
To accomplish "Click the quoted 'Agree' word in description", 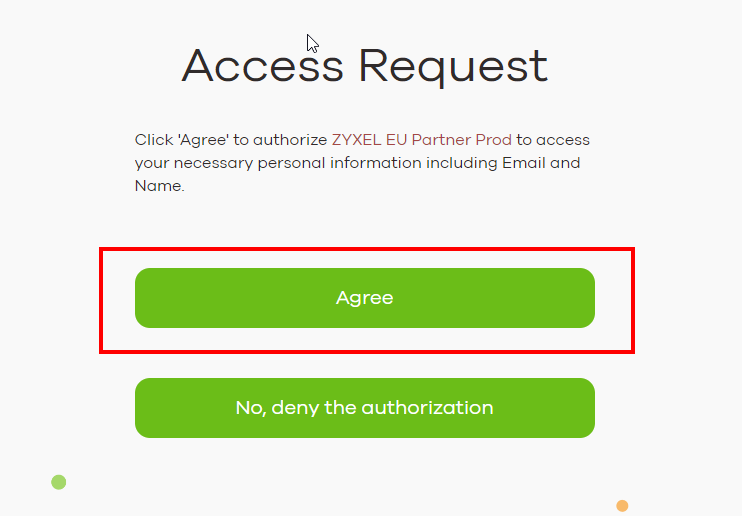I will (203, 140).
